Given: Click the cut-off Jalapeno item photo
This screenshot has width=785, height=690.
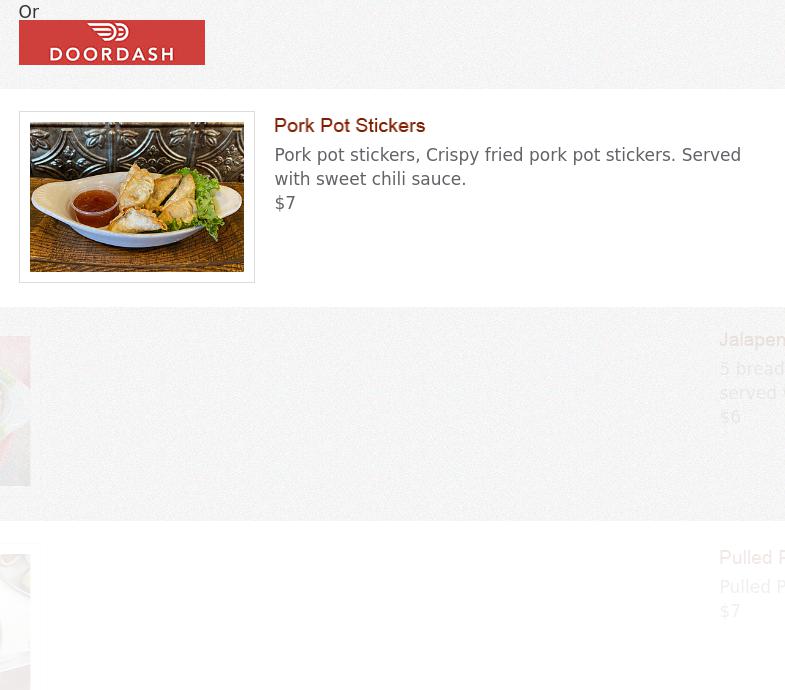Looking at the screenshot, I should pos(14,411).
